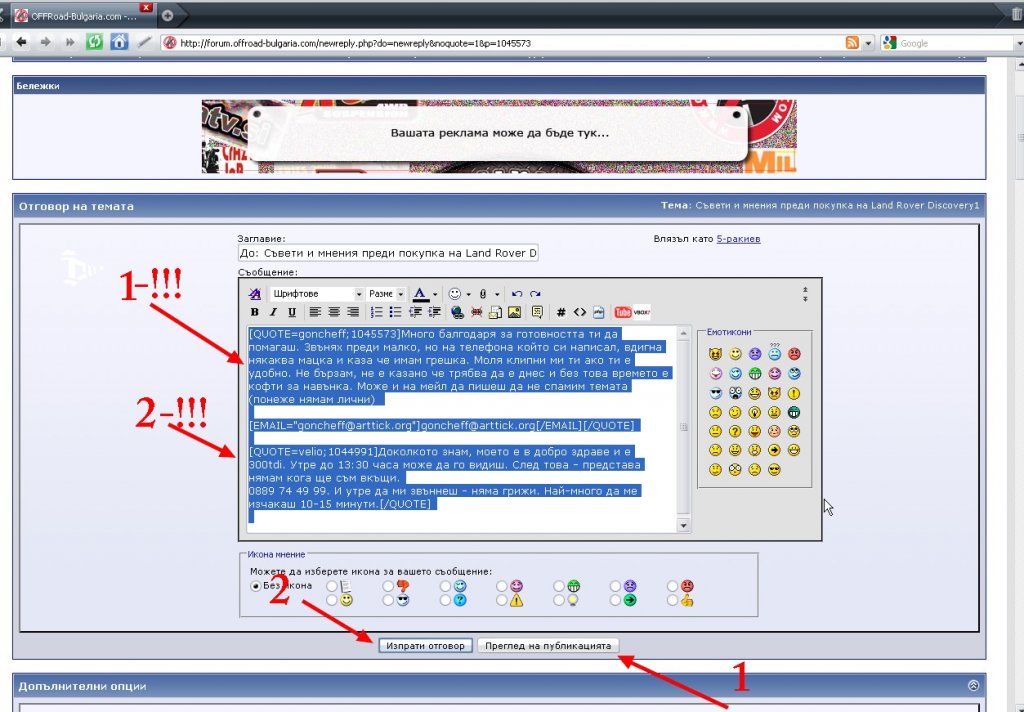Click the RSS feed icon in address bar
The width and height of the screenshot is (1024, 712).
[852, 43]
